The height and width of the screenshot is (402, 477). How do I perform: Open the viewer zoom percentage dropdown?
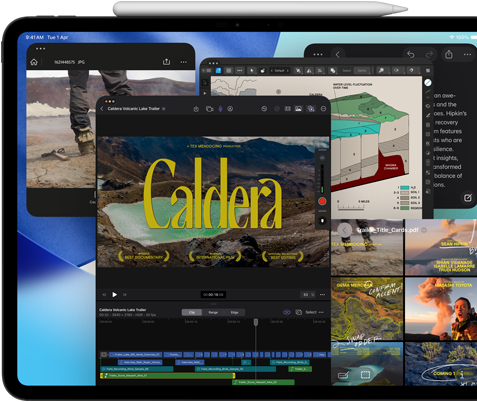[x=308, y=295]
